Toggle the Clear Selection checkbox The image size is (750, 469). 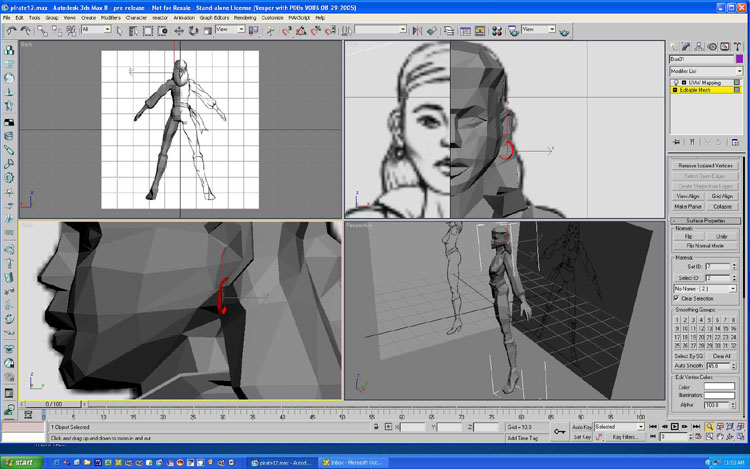pyautogui.click(x=677, y=298)
